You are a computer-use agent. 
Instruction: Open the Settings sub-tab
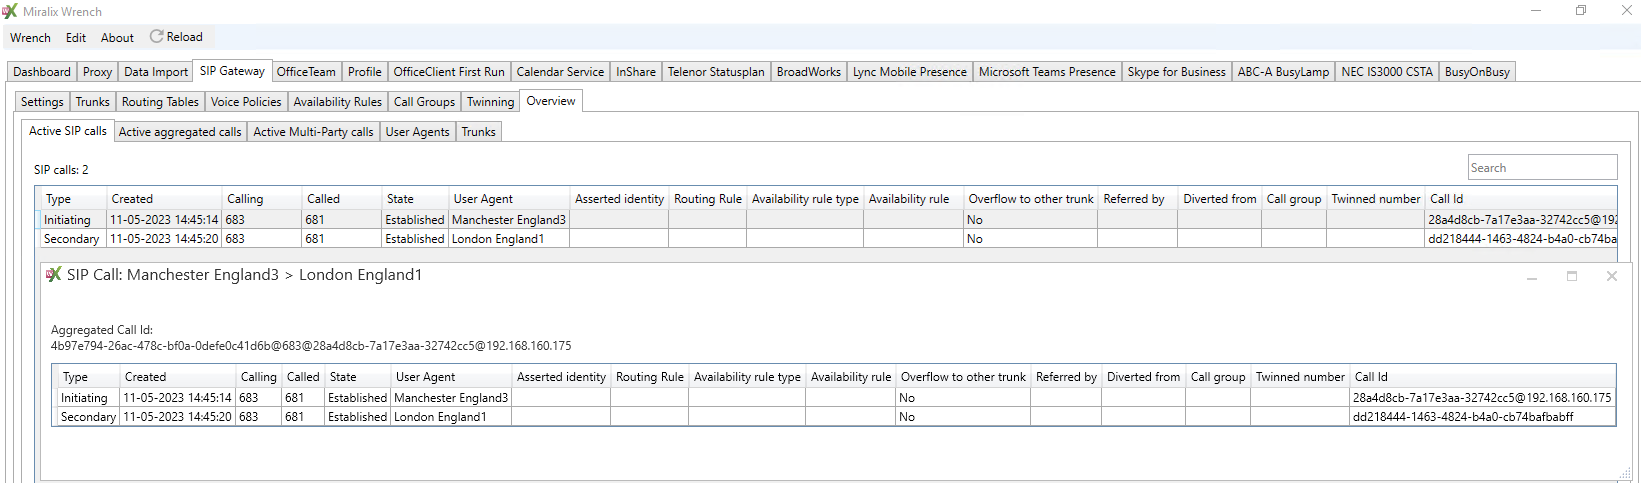[42, 102]
